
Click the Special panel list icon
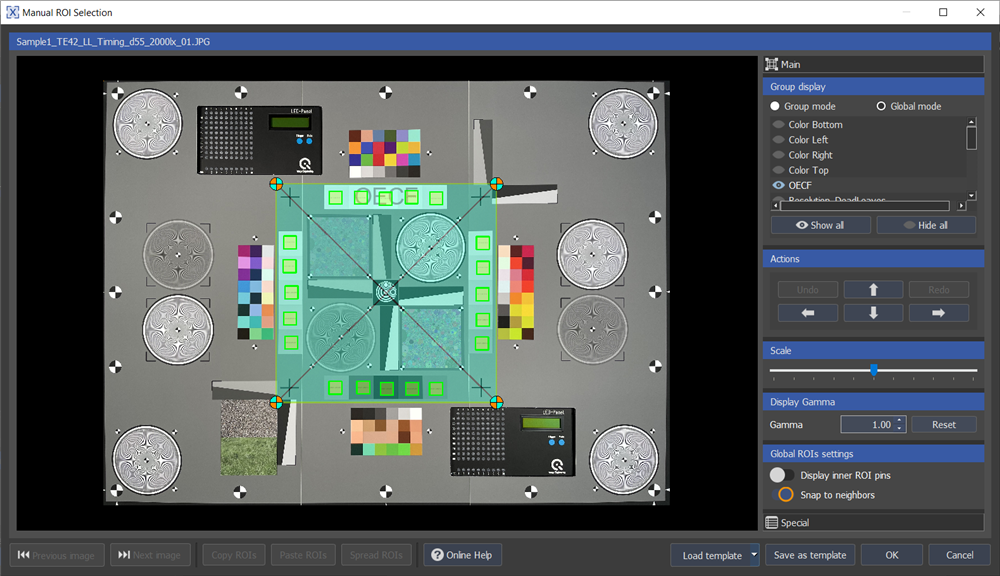[x=772, y=522]
